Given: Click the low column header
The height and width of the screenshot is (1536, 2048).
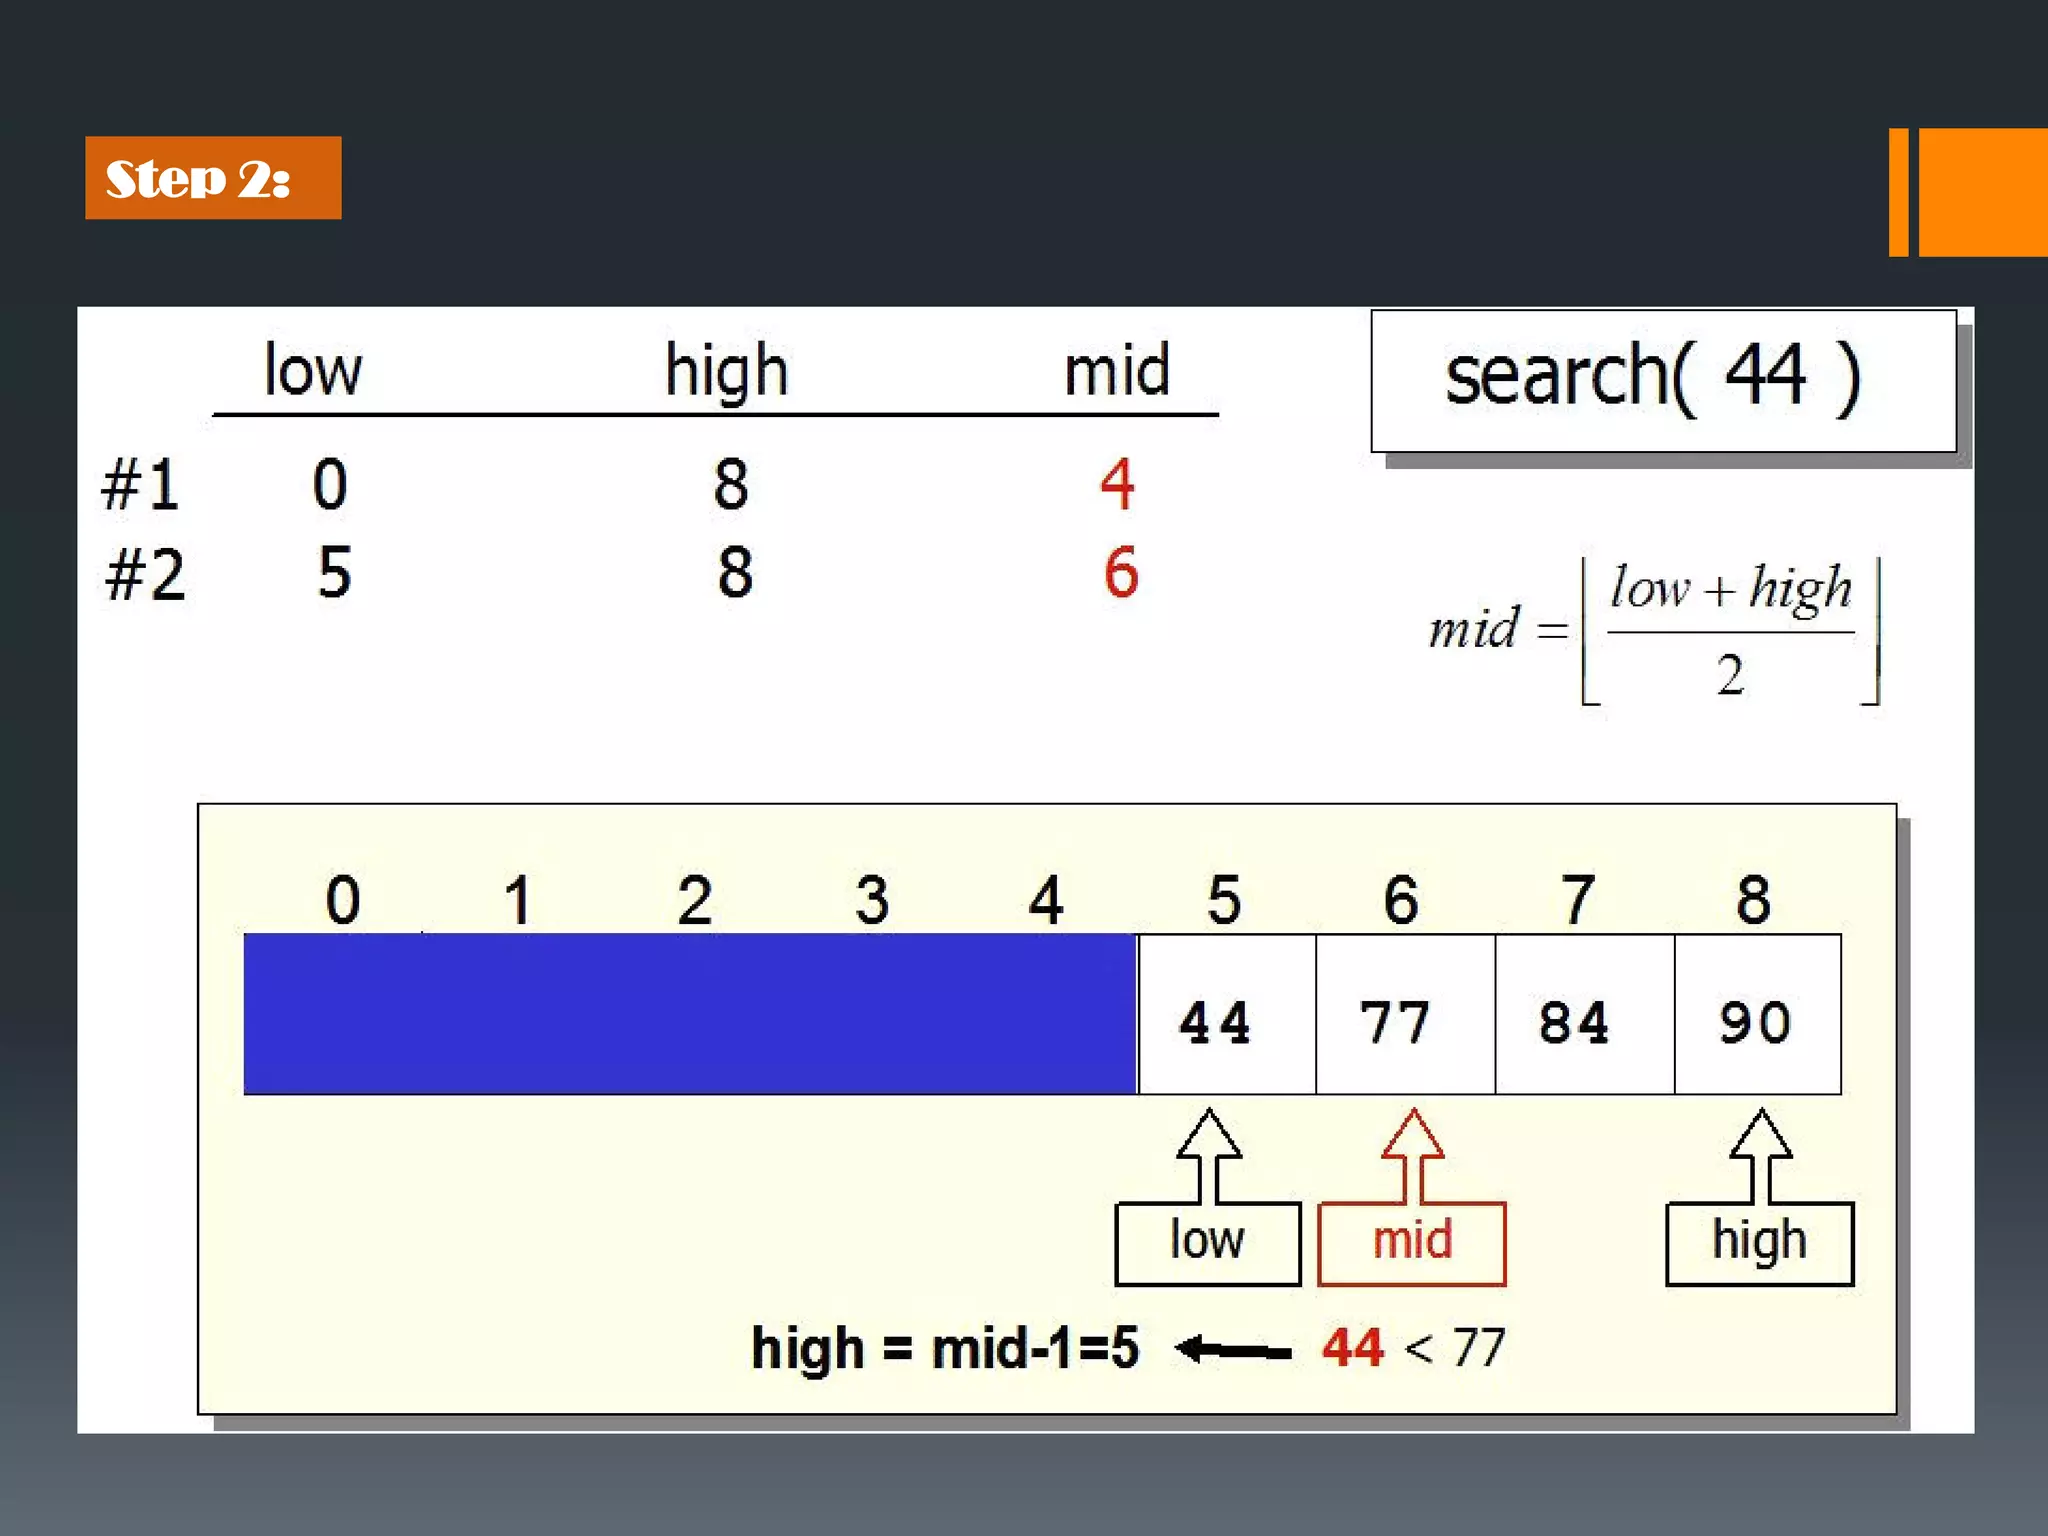Looking at the screenshot, I should [312, 370].
